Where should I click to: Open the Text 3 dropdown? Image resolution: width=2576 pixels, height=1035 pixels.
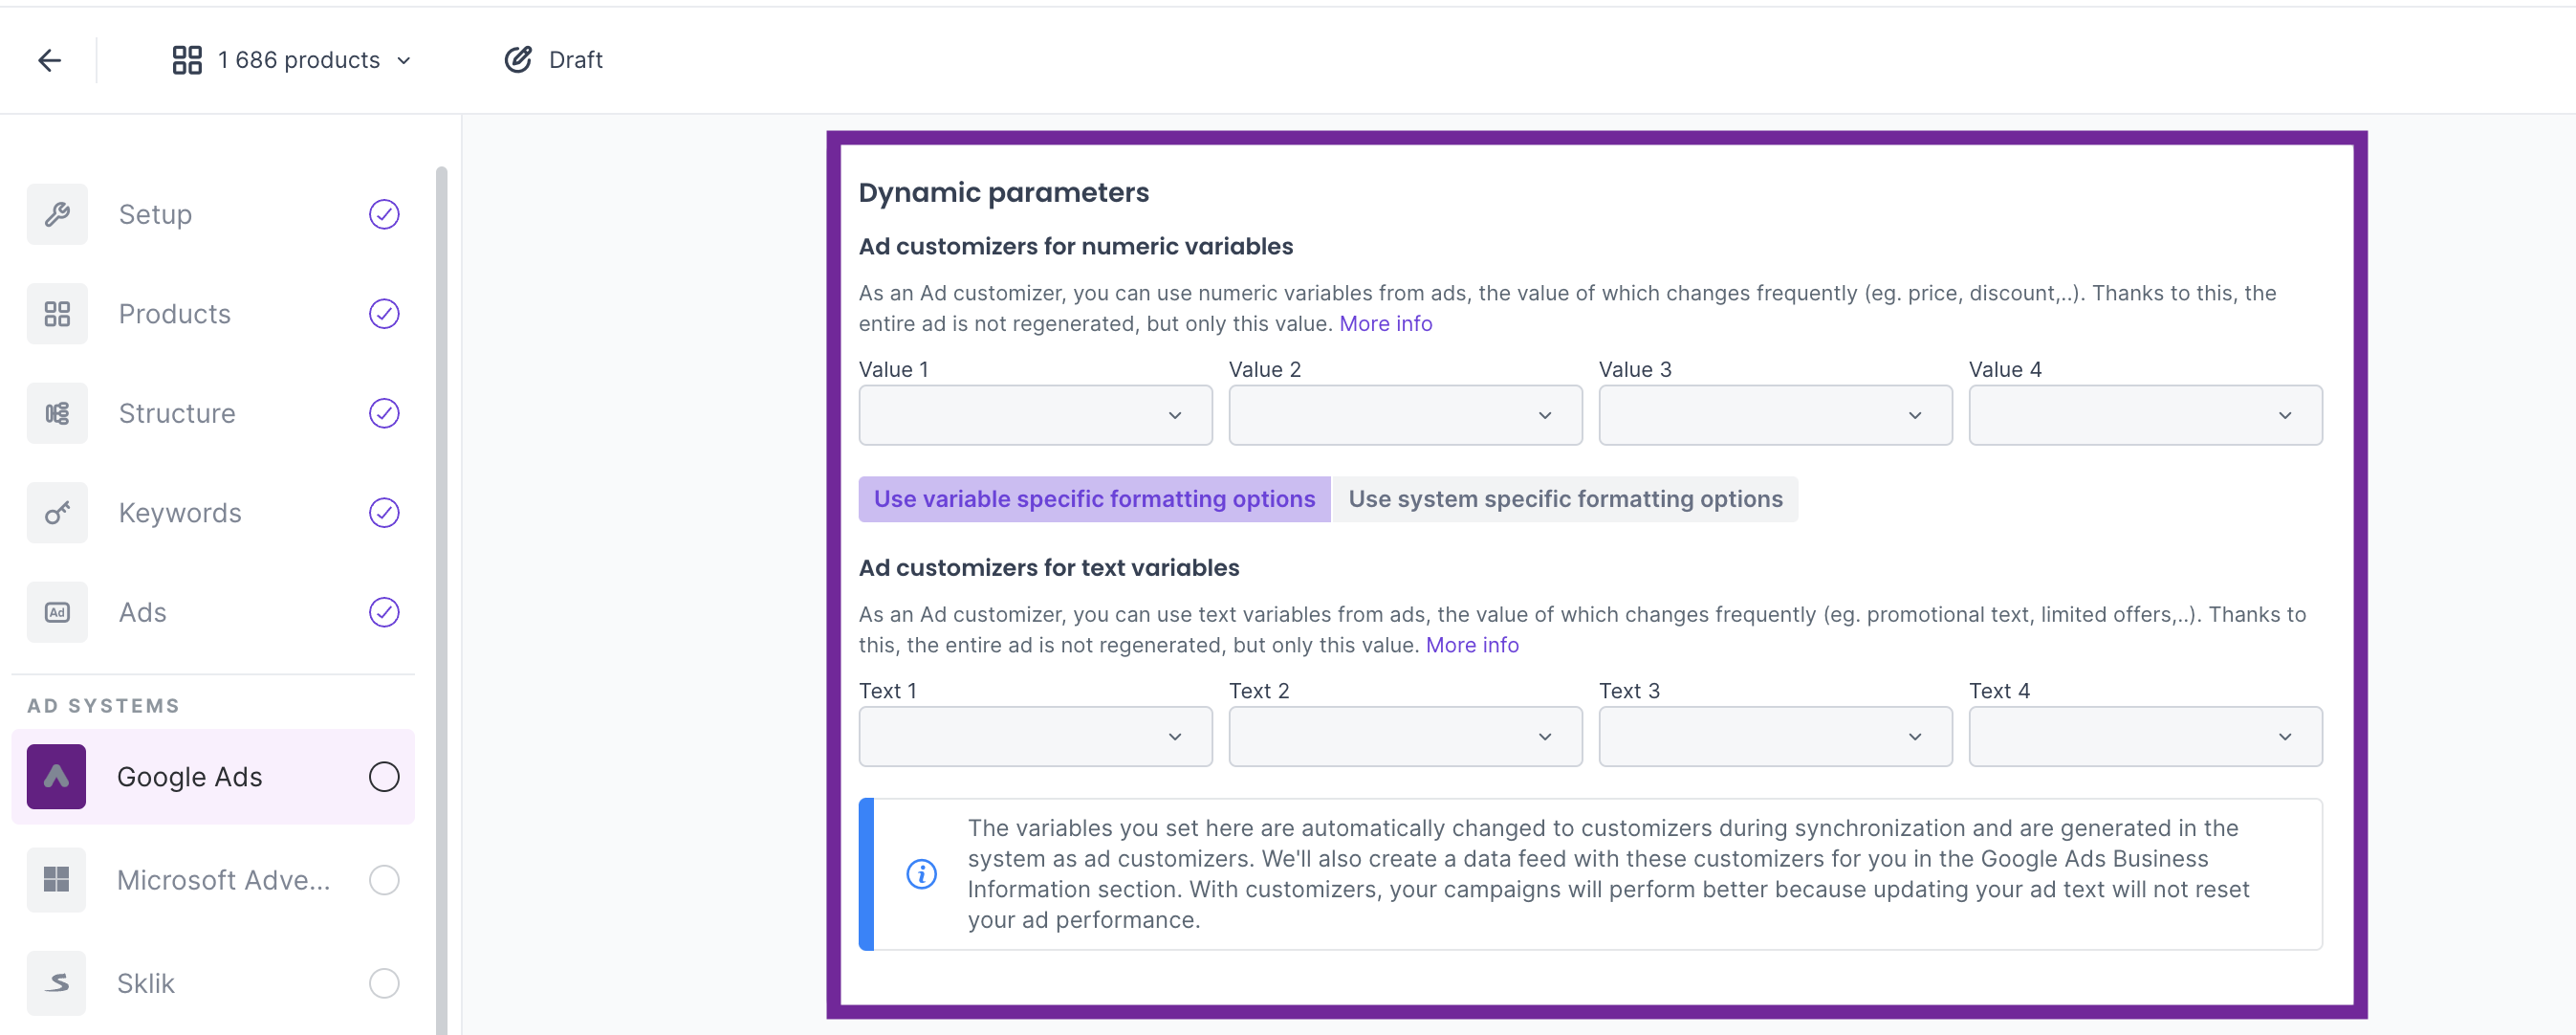[x=1775, y=737]
